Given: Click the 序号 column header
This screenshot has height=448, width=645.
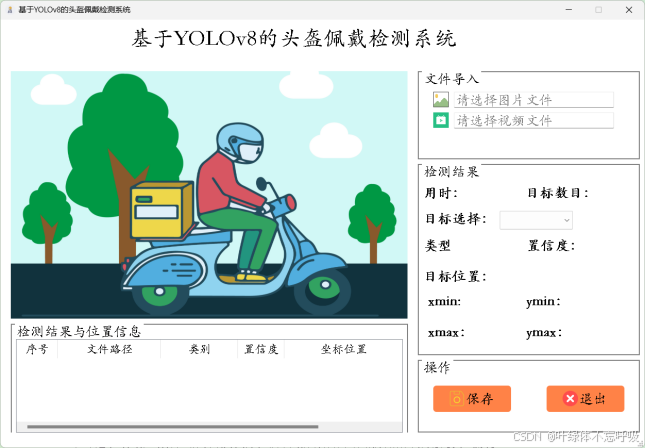Looking at the screenshot, I should (x=37, y=349).
